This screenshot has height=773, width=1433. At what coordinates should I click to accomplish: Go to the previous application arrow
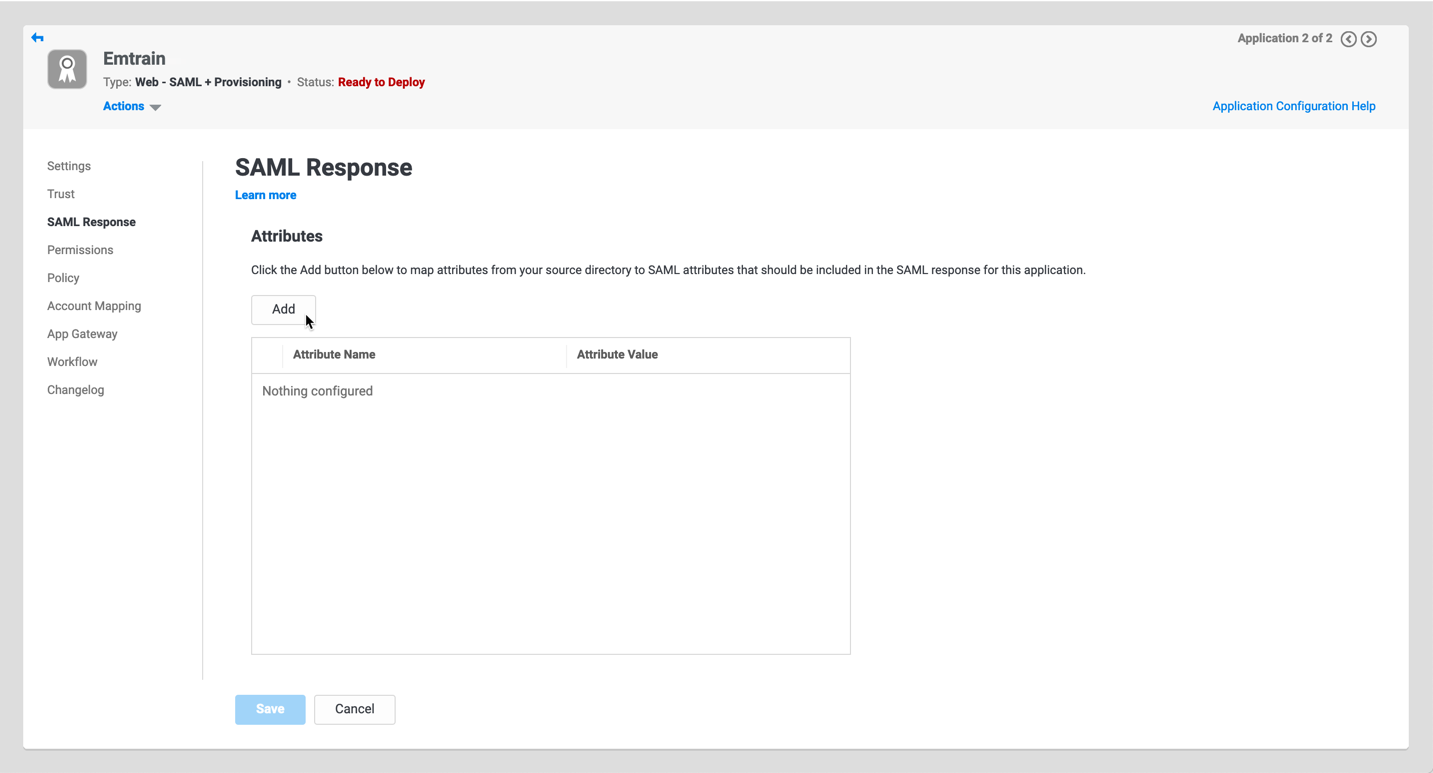[1348, 39]
